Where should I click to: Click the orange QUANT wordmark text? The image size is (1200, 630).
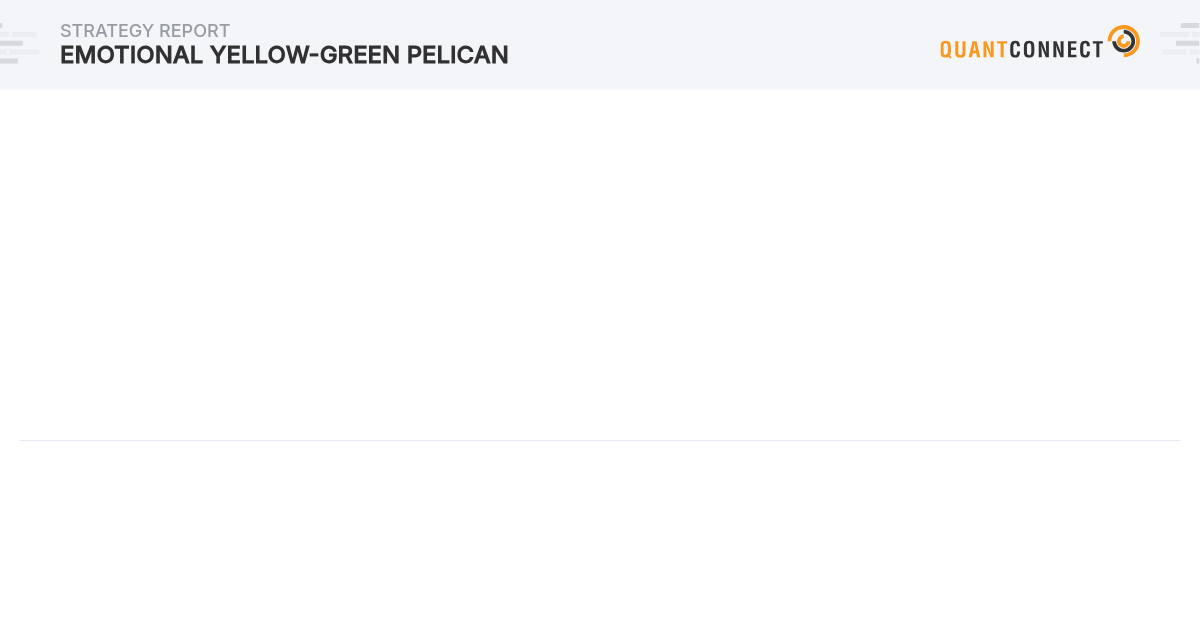[974, 49]
